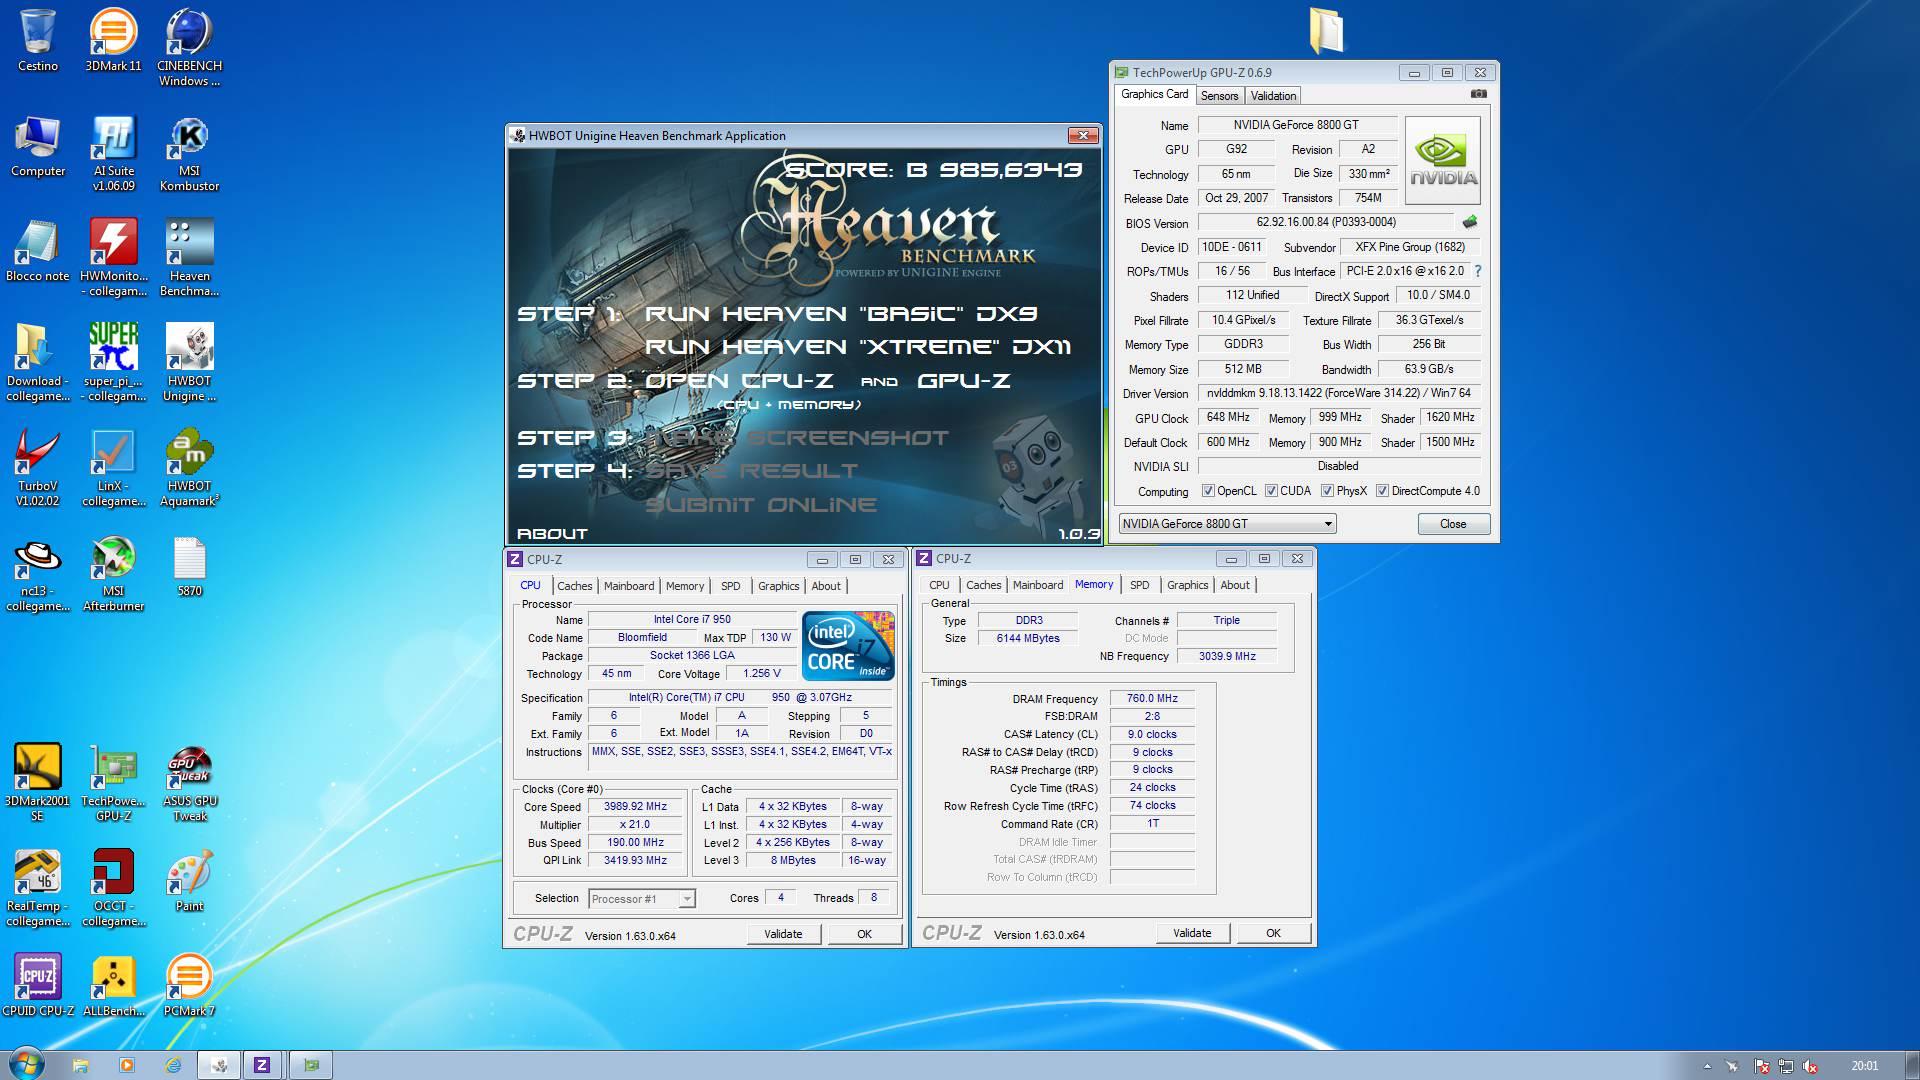Click Close button in GPU-Z window
The height and width of the screenshot is (1080, 1920).
1453,524
